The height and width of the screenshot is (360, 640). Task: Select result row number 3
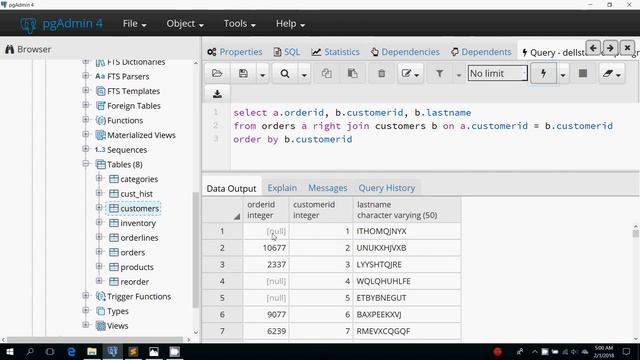click(222, 265)
